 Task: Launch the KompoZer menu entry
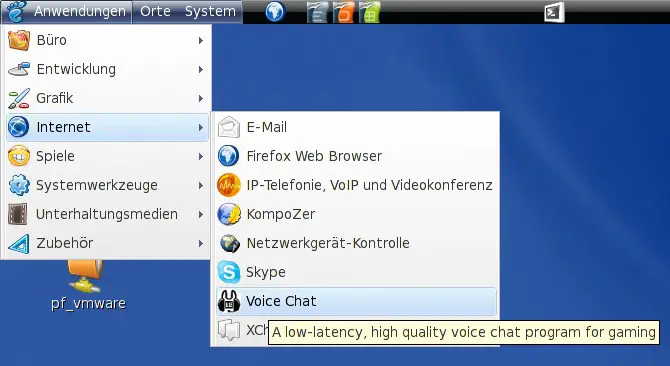click(356, 214)
